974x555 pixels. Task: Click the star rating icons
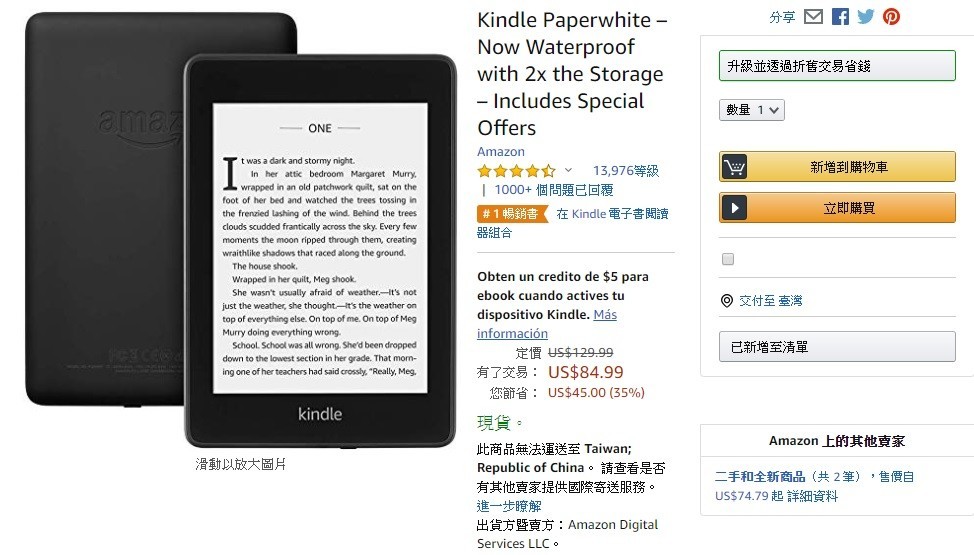[516, 170]
